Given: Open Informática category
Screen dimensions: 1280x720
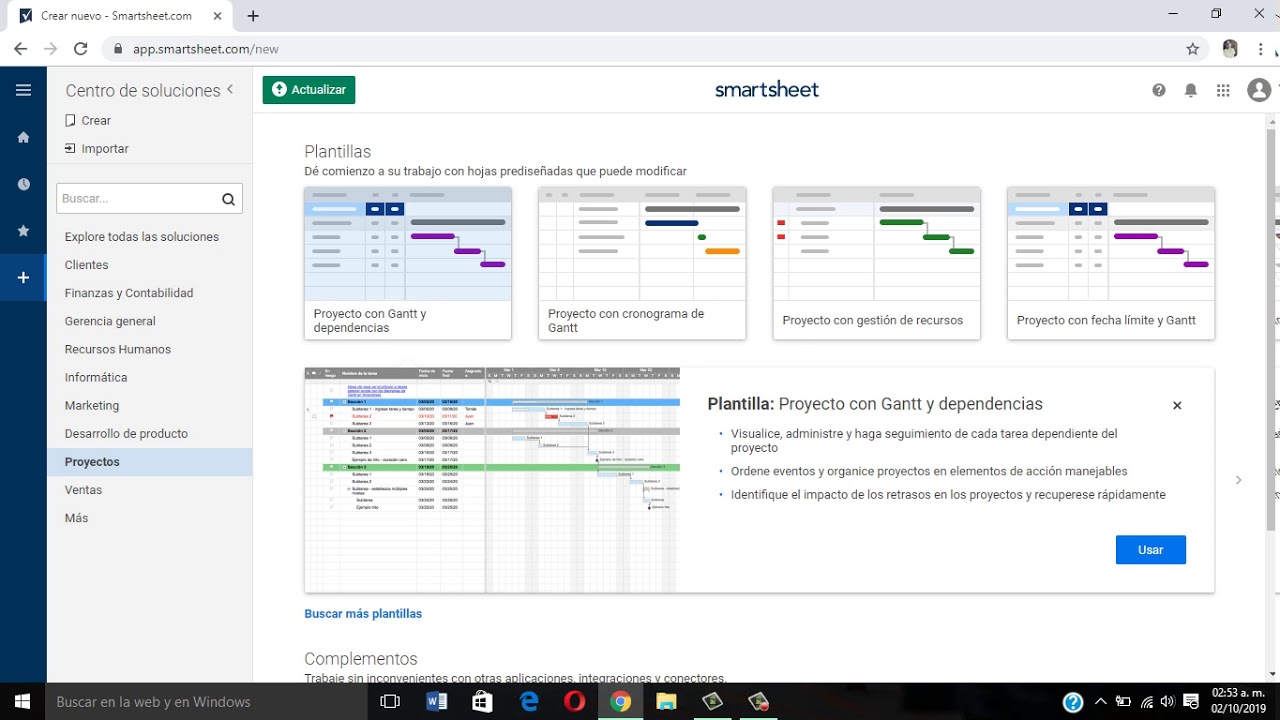Looking at the screenshot, I should 96,377.
